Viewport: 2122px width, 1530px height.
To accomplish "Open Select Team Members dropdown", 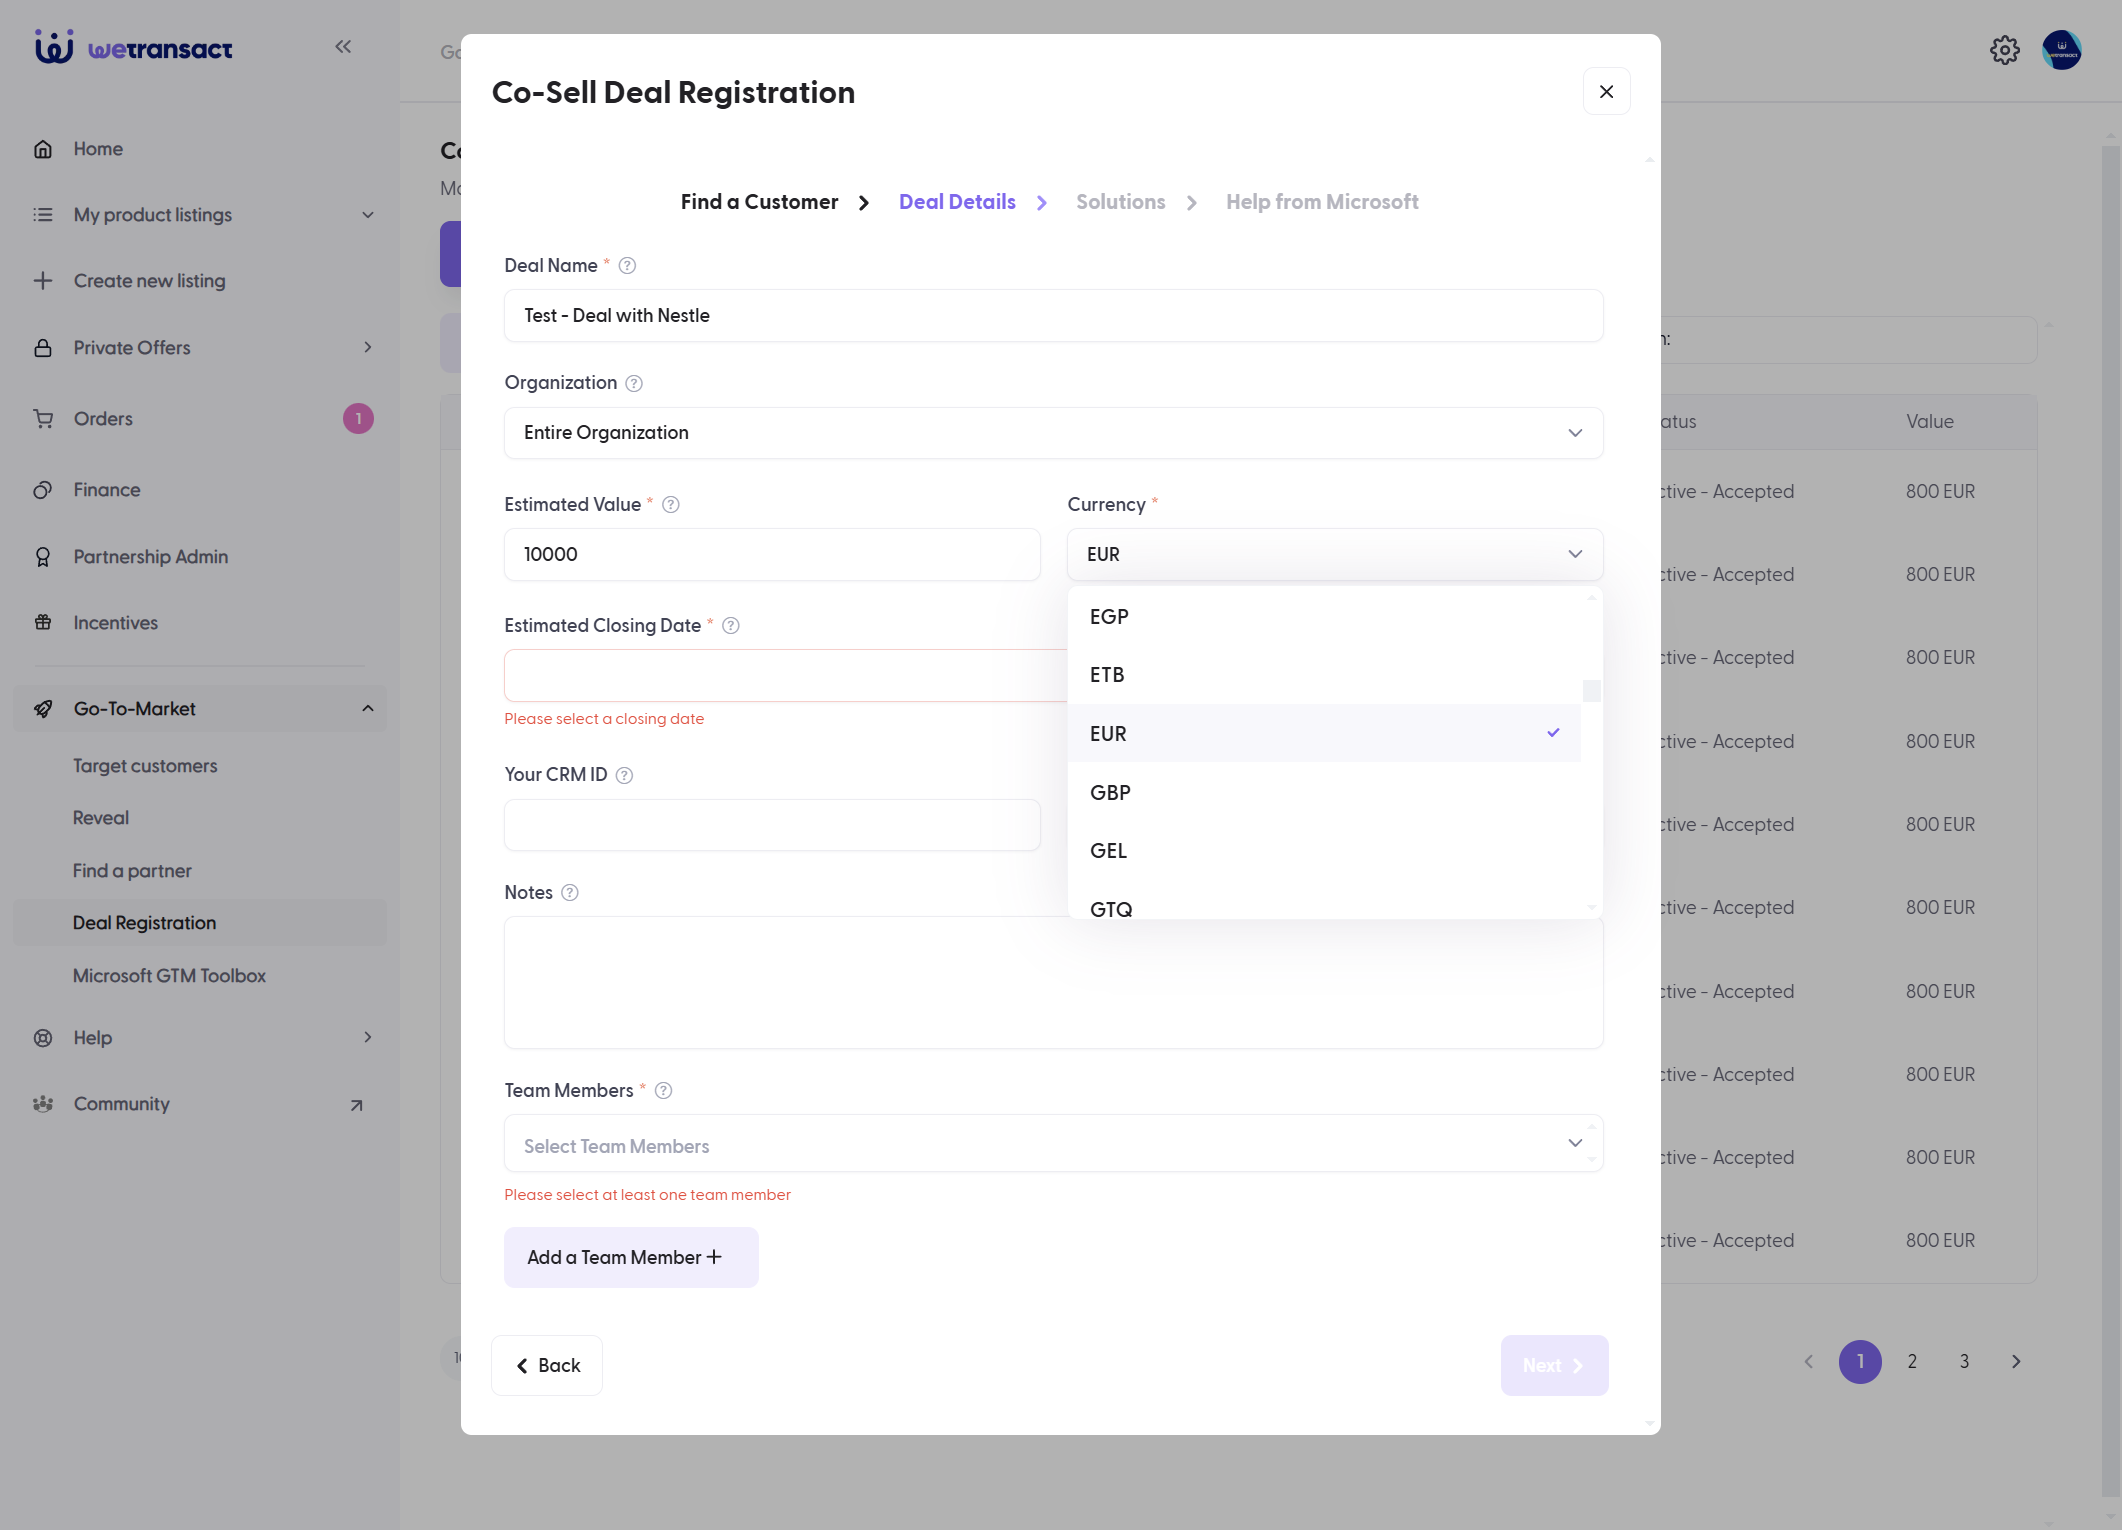I will coord(1053,1143).
